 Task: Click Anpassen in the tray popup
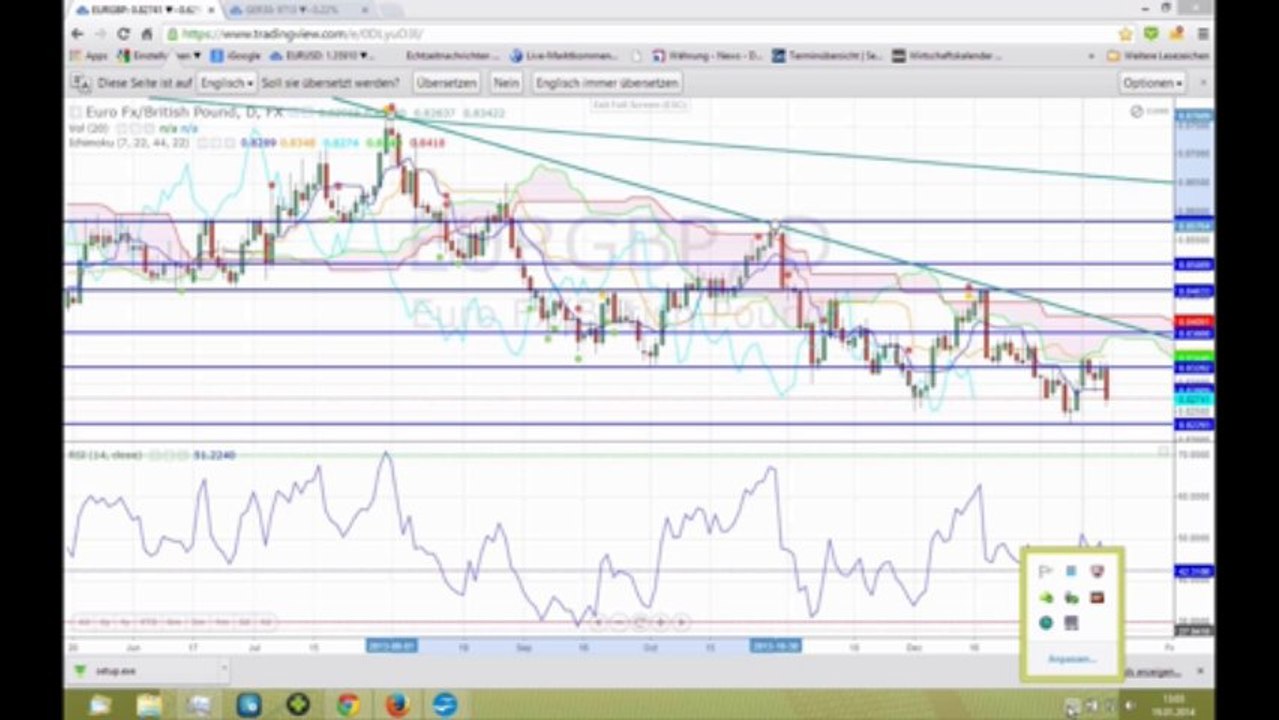[1071, 659]
